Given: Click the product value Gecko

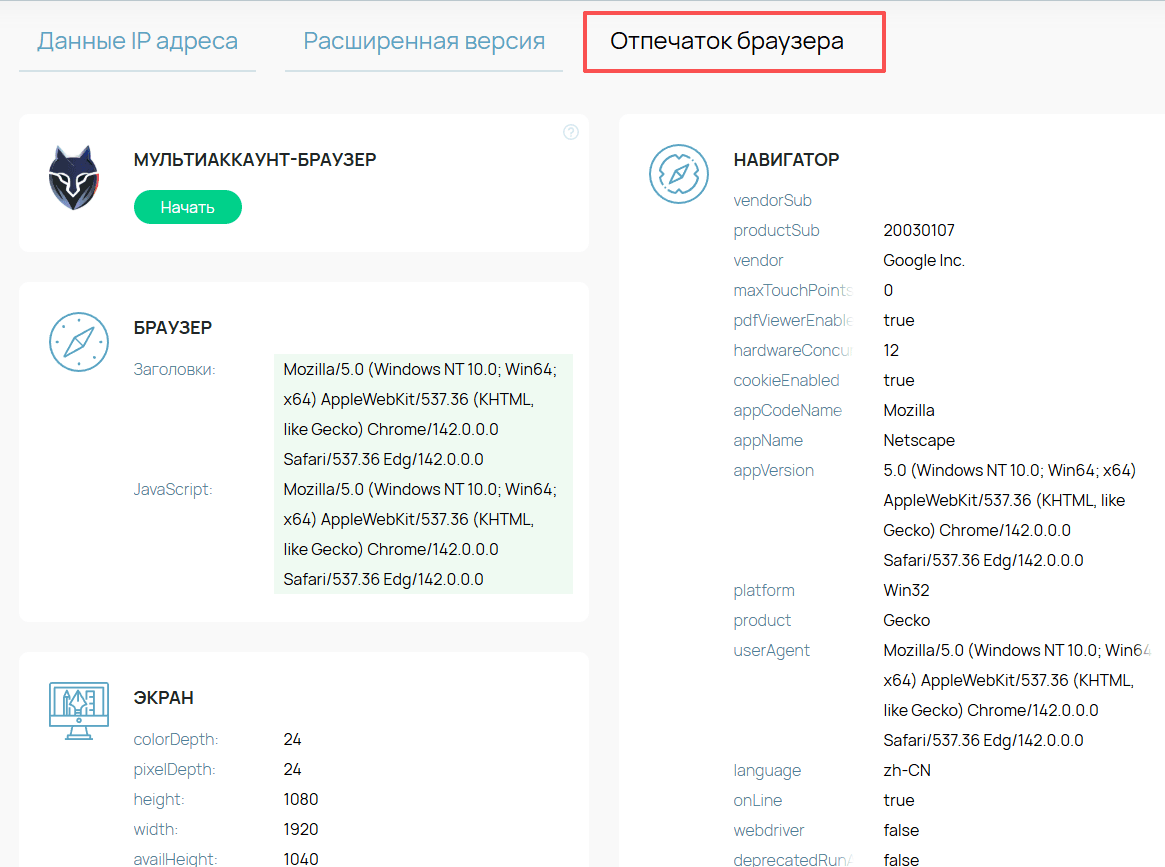Looking at the screenshot, I should tap(906, 620).
